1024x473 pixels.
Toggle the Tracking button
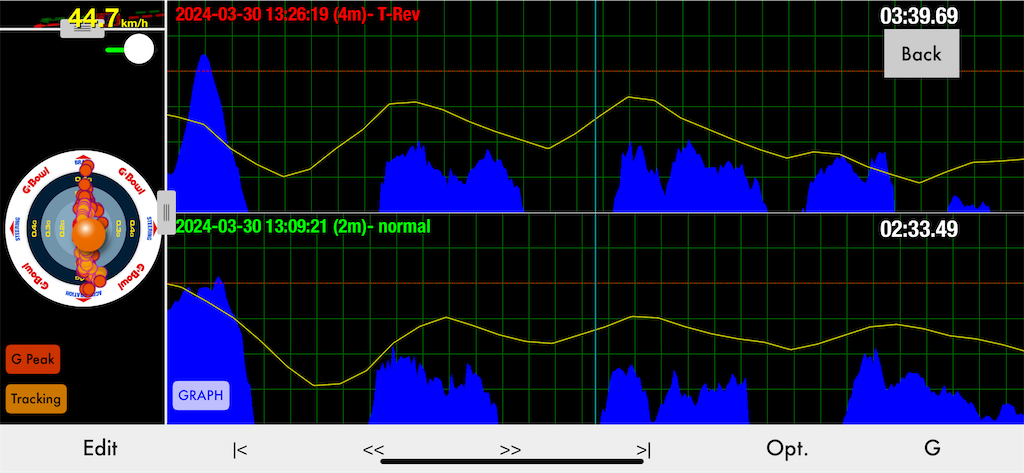pos(36,399)
